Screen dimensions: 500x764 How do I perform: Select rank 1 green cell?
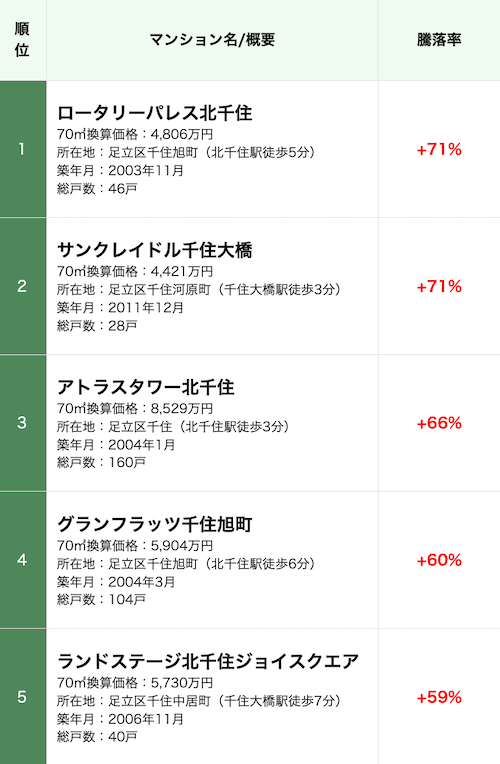pos(23,149)
